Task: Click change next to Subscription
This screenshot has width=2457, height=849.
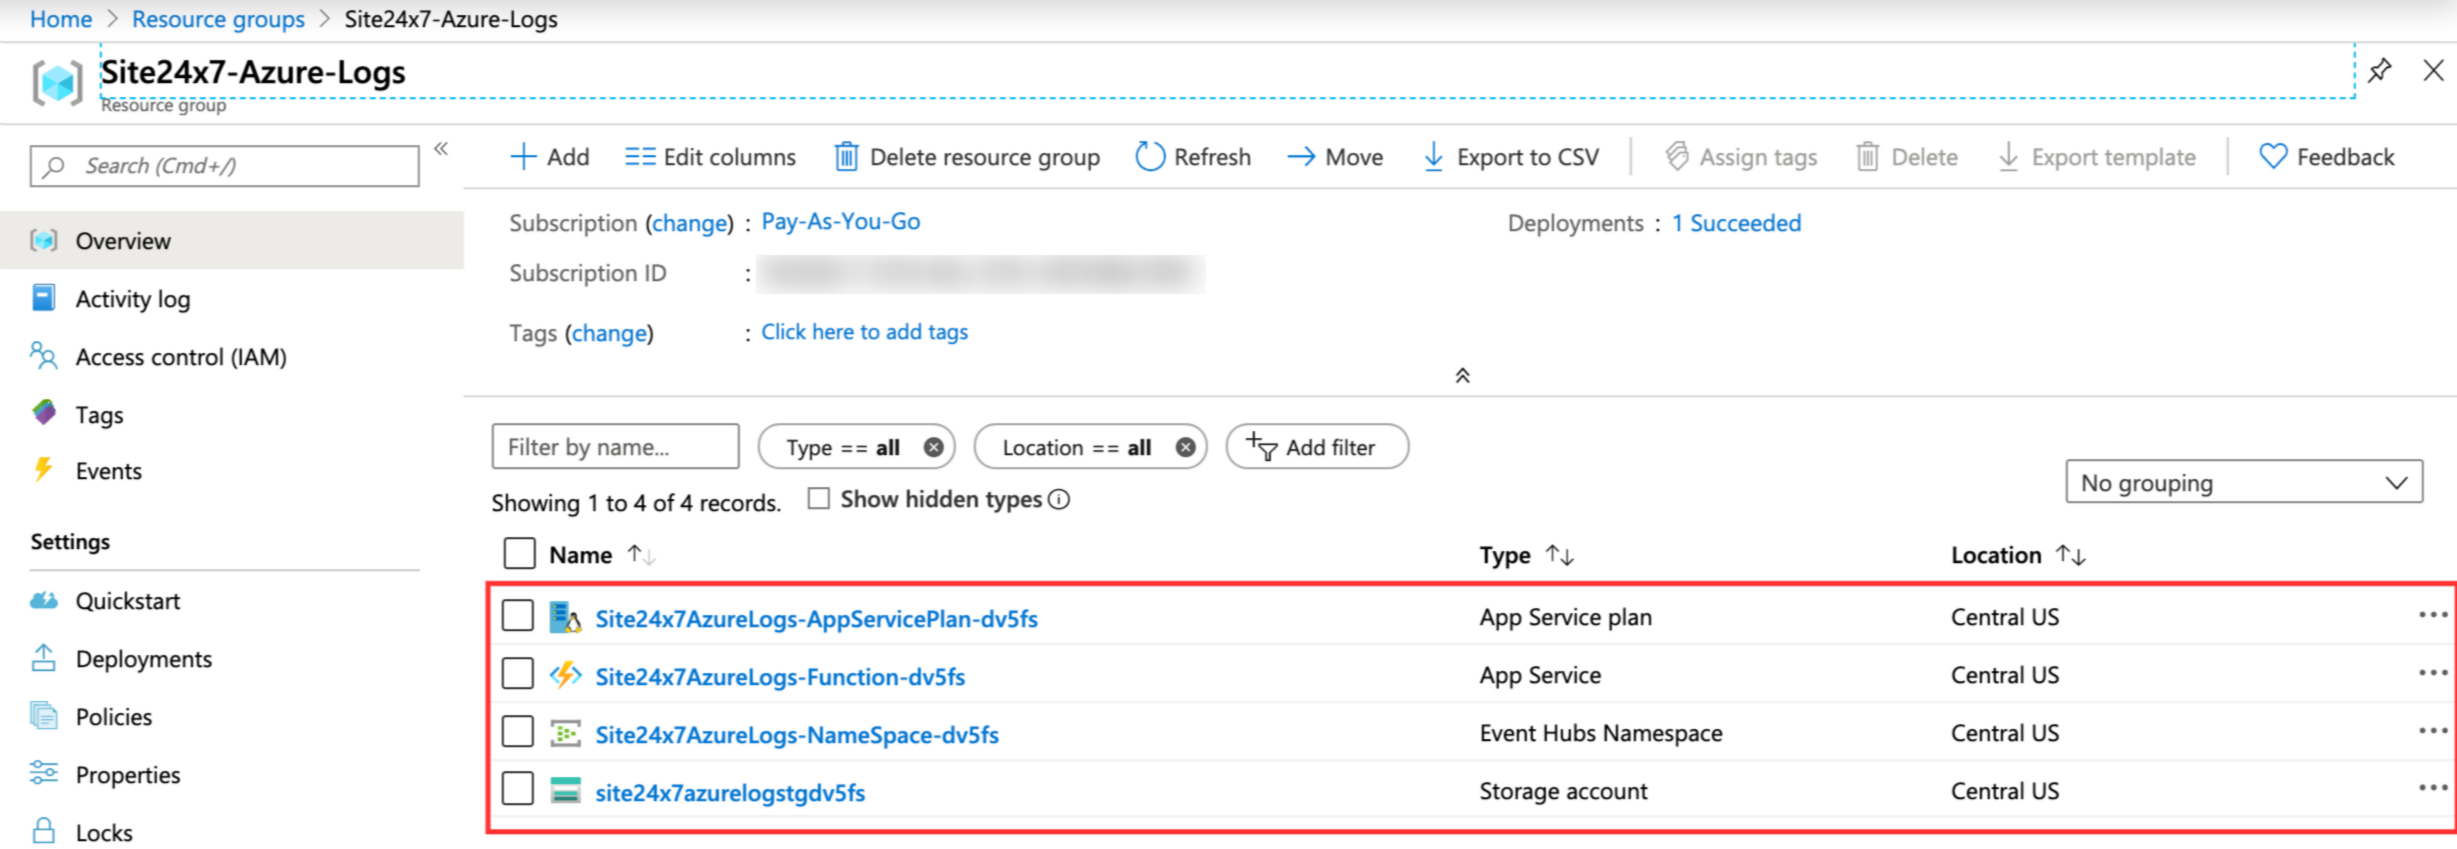Action: tap(690, 223)
